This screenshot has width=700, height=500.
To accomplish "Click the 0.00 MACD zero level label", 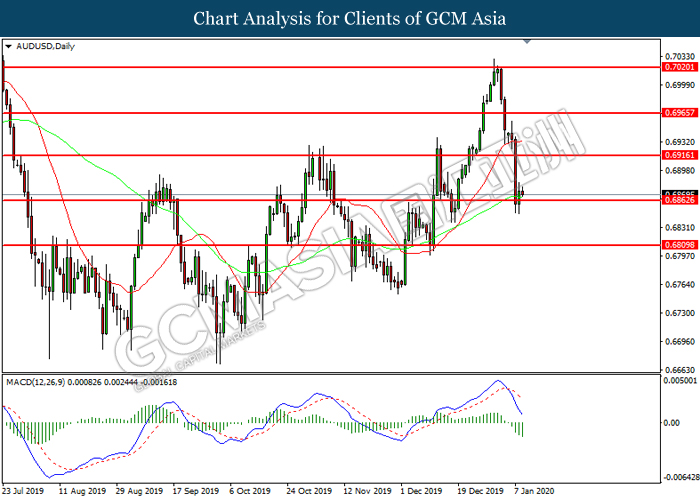I will [x=672, y=423].
